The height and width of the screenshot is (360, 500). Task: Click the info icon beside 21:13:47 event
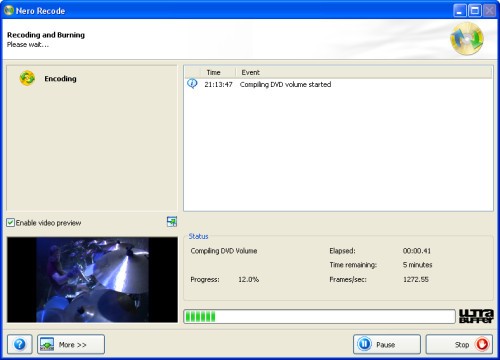point(192,83)
